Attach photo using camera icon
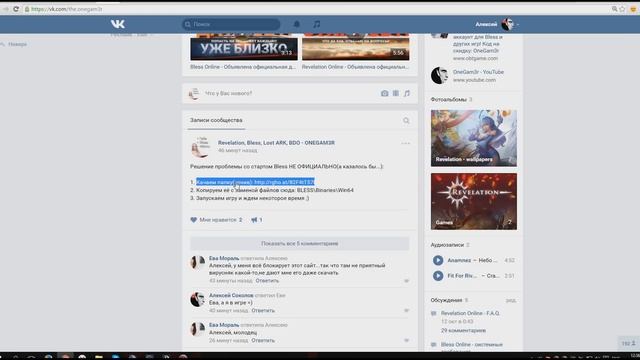 coord(384,93)
